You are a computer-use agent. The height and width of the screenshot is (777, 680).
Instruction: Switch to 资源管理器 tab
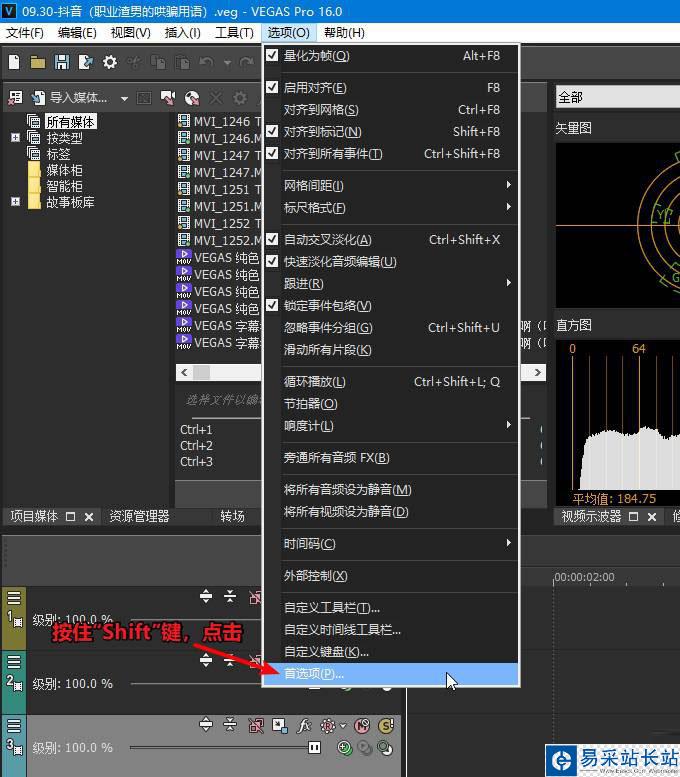[x=139, y=516]
